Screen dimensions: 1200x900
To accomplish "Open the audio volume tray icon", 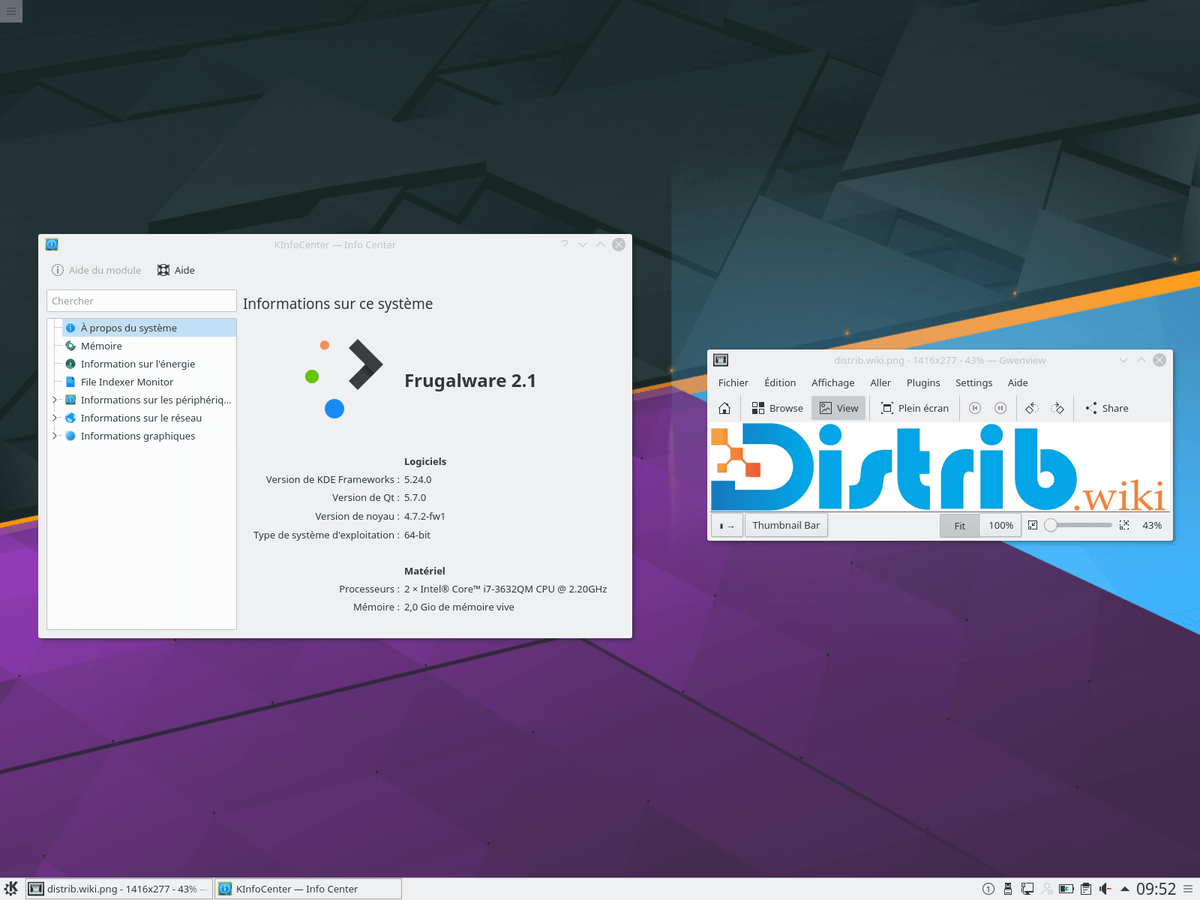I will pyautogui.click(x=1105, y=889).
